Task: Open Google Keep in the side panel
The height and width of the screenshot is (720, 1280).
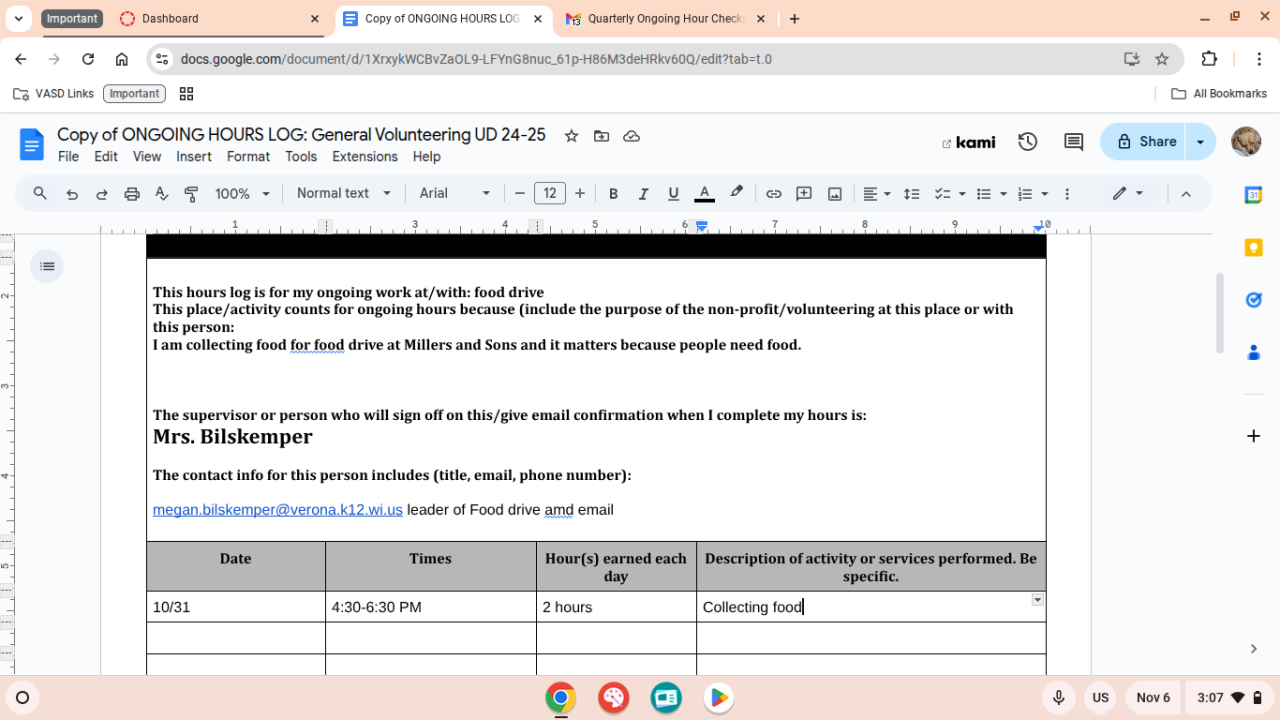Action: coord(1253,247)
